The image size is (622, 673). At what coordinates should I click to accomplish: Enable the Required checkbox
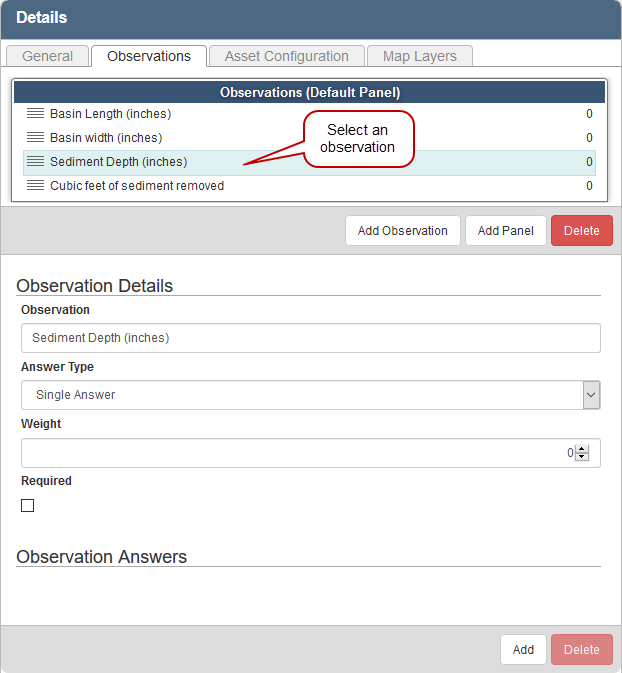(x=28, y=506)
